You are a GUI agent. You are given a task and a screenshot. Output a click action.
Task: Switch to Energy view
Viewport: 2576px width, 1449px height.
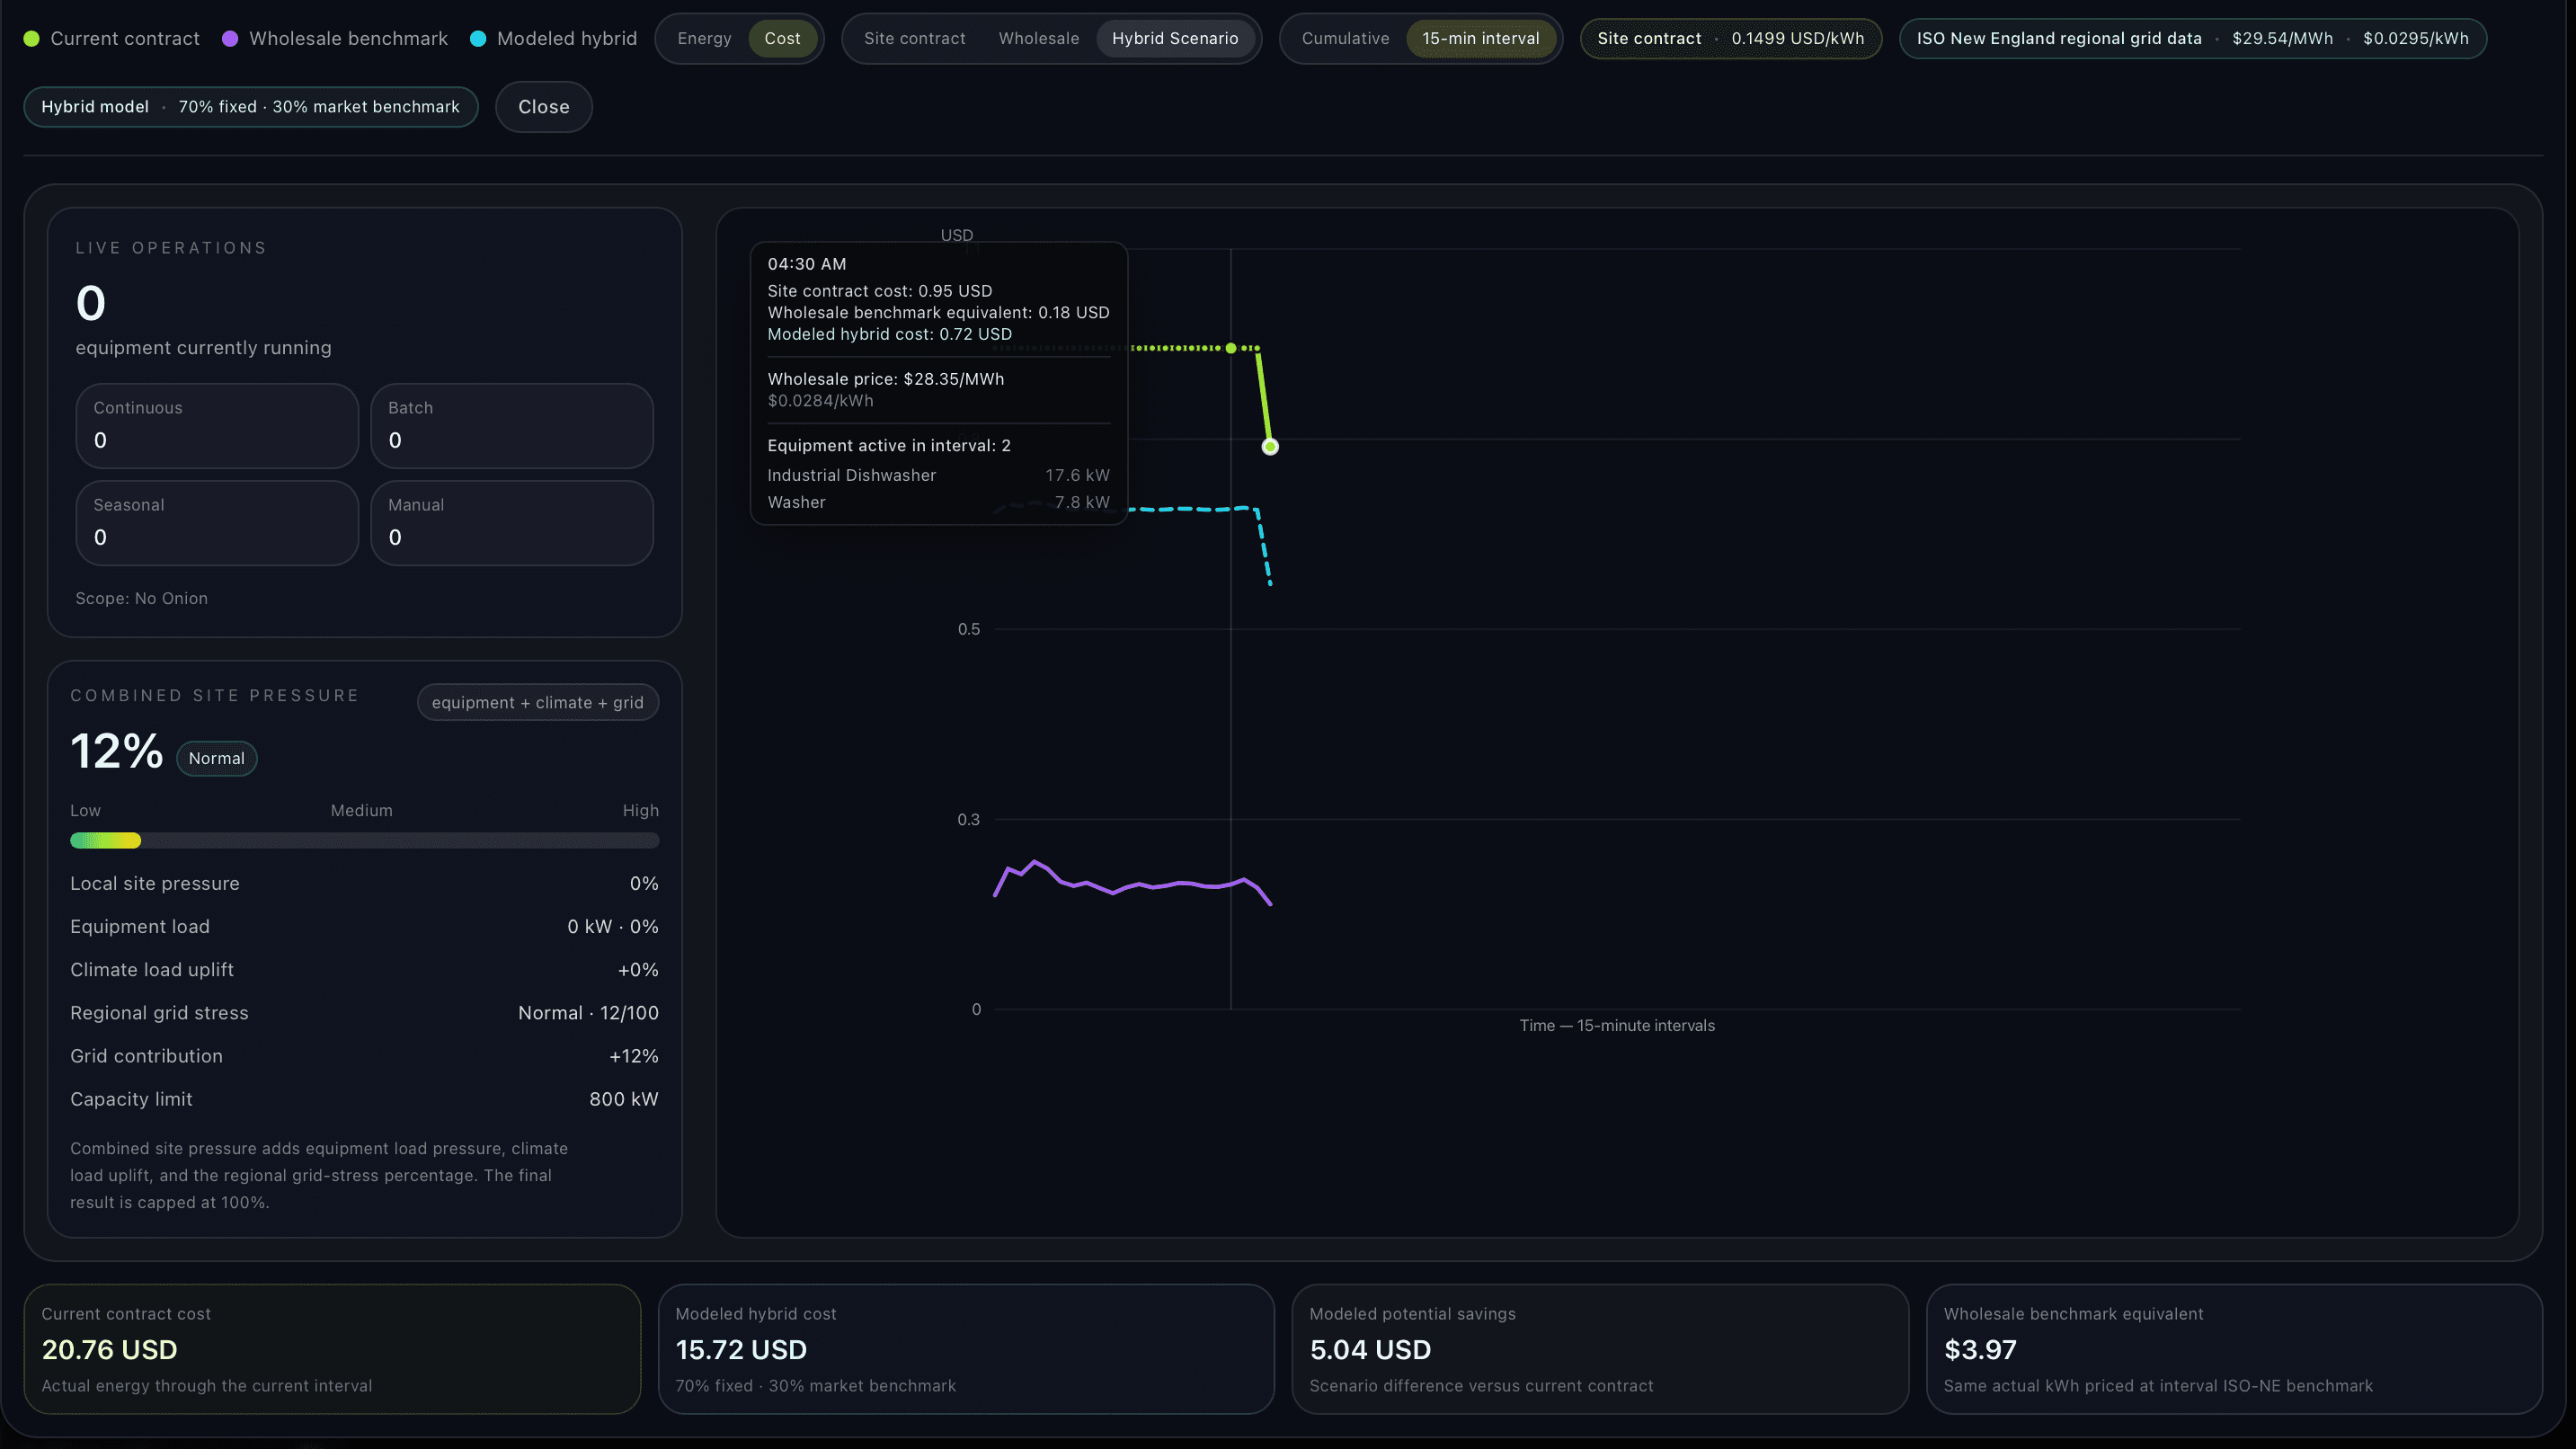(704, 39)
